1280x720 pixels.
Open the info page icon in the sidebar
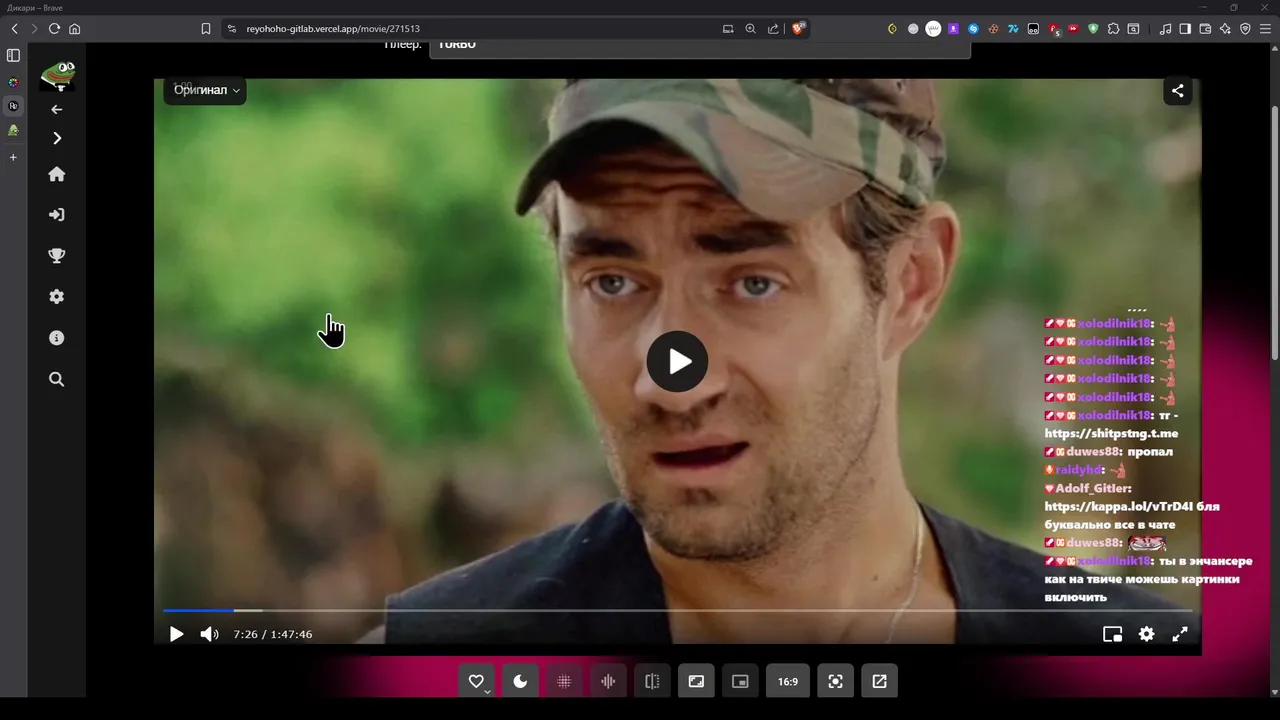(x=57, y=338)
